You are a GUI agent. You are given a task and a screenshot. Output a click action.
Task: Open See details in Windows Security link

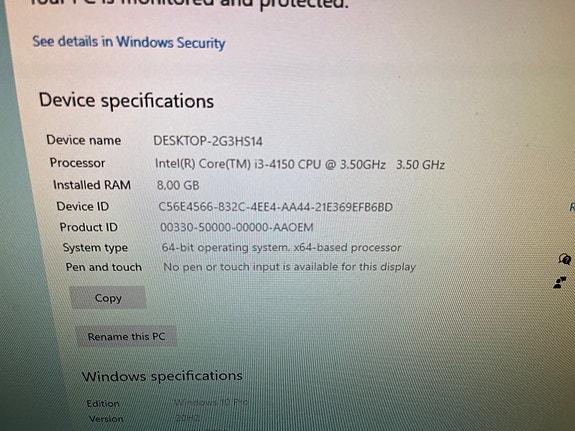(x=129, y=42)
